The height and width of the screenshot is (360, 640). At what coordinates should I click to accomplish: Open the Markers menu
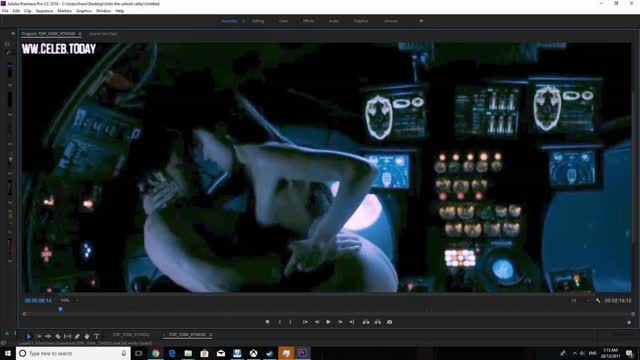64,11
